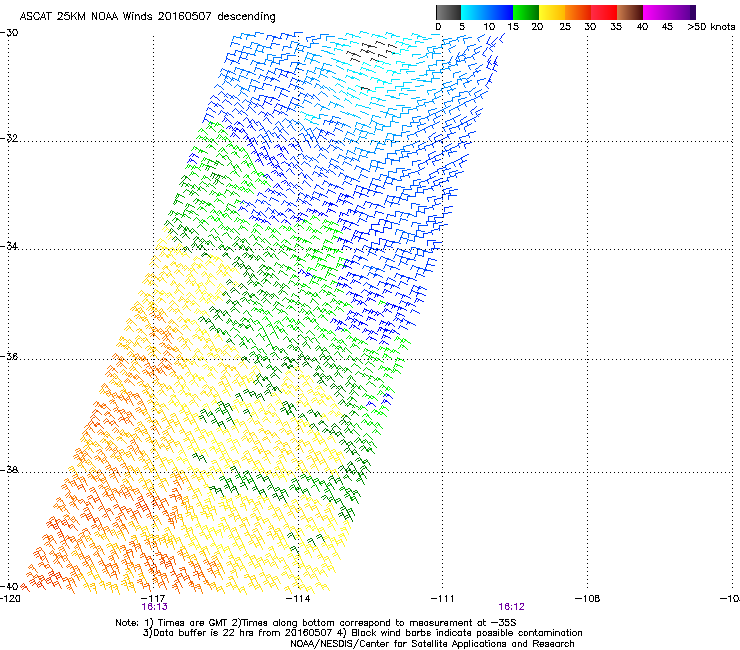Click the yellow 20-25 knots legend swatch
Image resolution: width=740 pixels, height=650 pixels.
coord(552,12)
